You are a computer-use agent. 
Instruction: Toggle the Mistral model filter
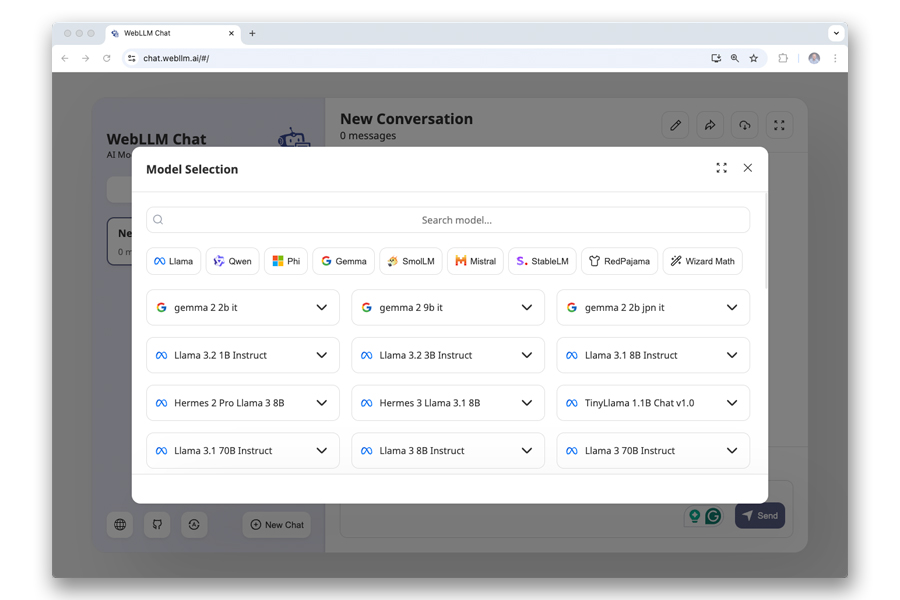coord(475,261)
